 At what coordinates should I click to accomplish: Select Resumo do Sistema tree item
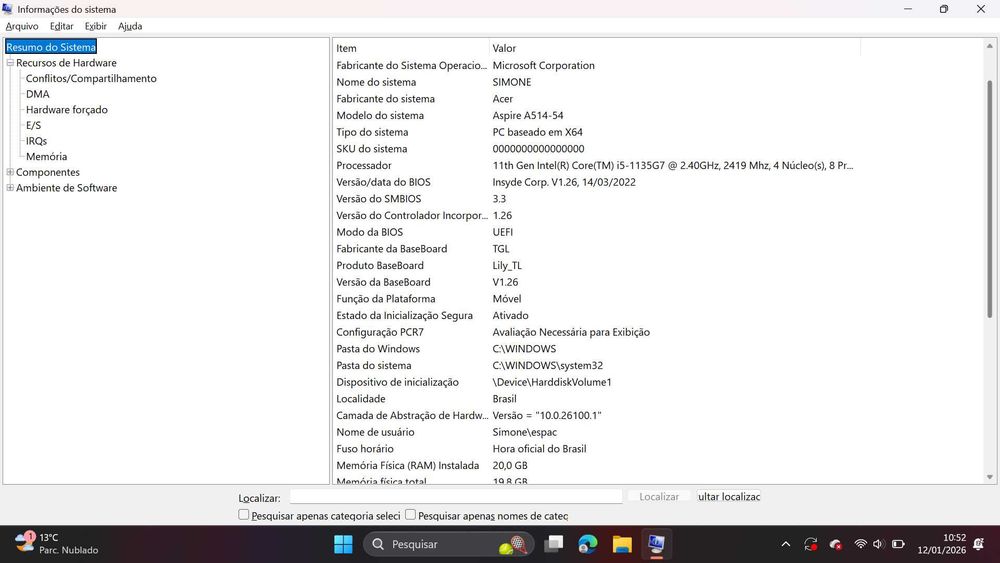click(51, 47)
